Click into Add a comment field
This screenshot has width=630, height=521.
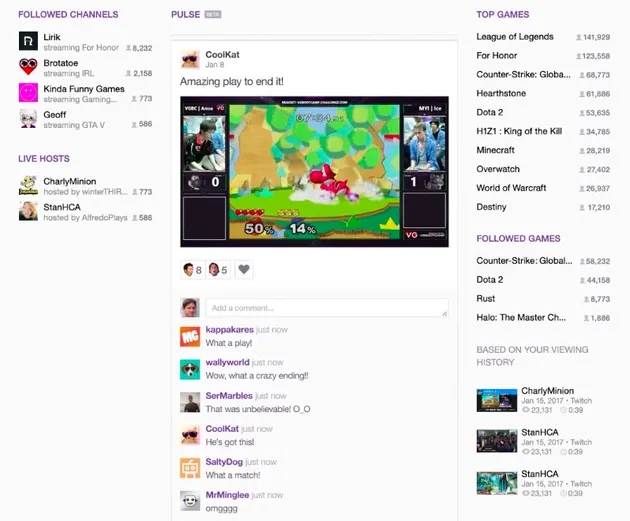(327, 308)
